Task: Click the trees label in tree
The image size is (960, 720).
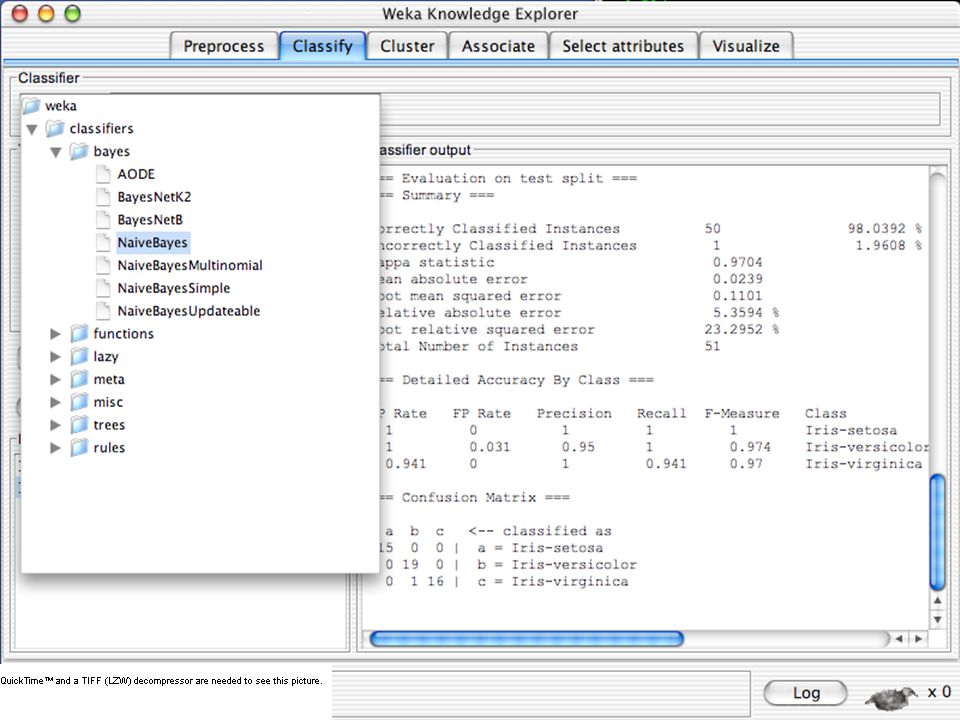Action: point(109,424)
